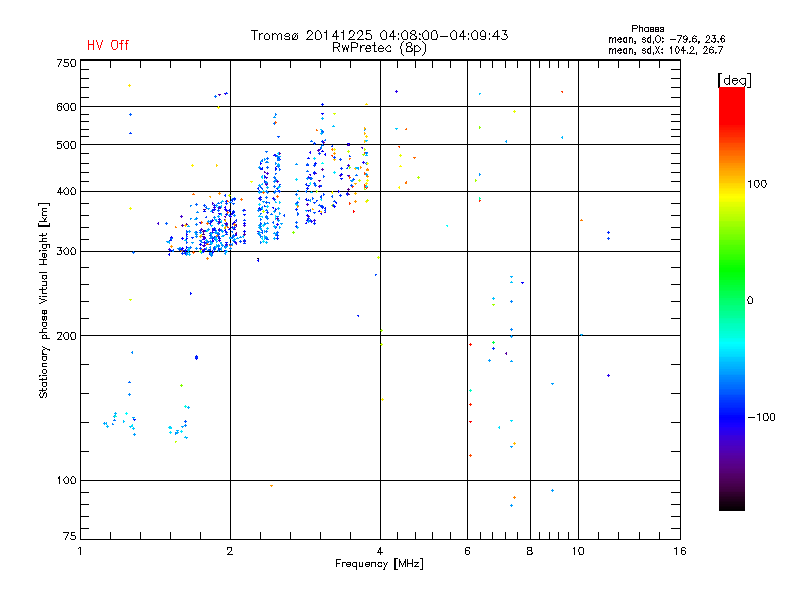Image resolution: width=800 pixels, height=600 pixels.
Task: Click the y-axis tick label '75'
Action: point(70,536)
